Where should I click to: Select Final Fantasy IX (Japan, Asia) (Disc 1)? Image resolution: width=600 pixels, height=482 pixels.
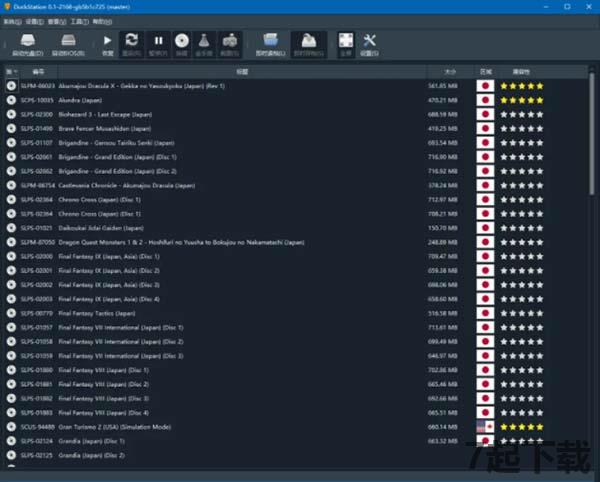(x=109, y=256)
